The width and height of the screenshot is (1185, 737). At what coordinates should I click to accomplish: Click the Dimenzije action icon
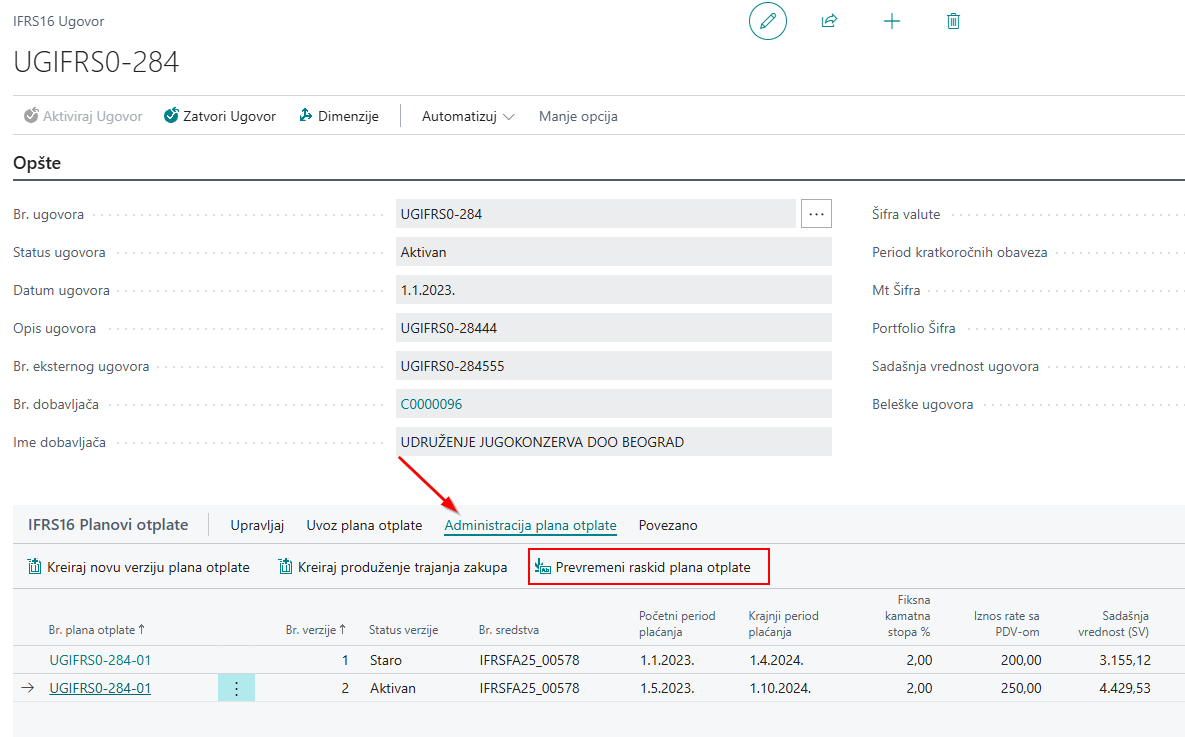(x=306, y=116)
